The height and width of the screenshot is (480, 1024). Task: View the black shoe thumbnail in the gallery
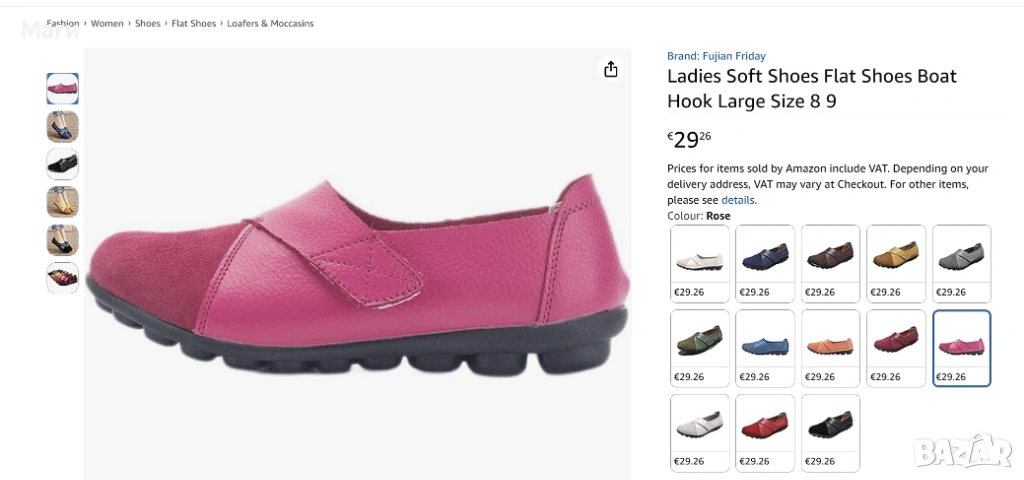pos(62,164)
